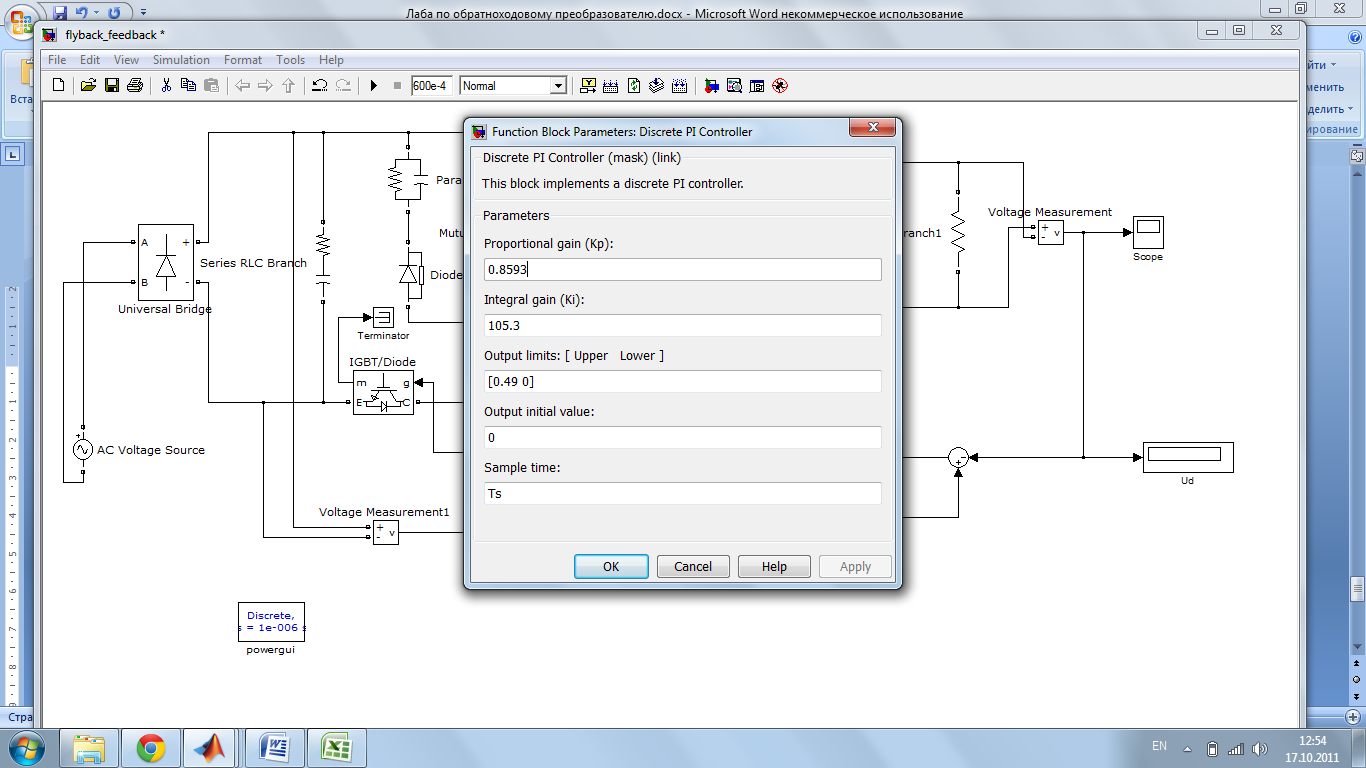Click Word's vertical scrollbar thumb
The width and height of the screenshot is (1366, 768).
coord(1357,588)
